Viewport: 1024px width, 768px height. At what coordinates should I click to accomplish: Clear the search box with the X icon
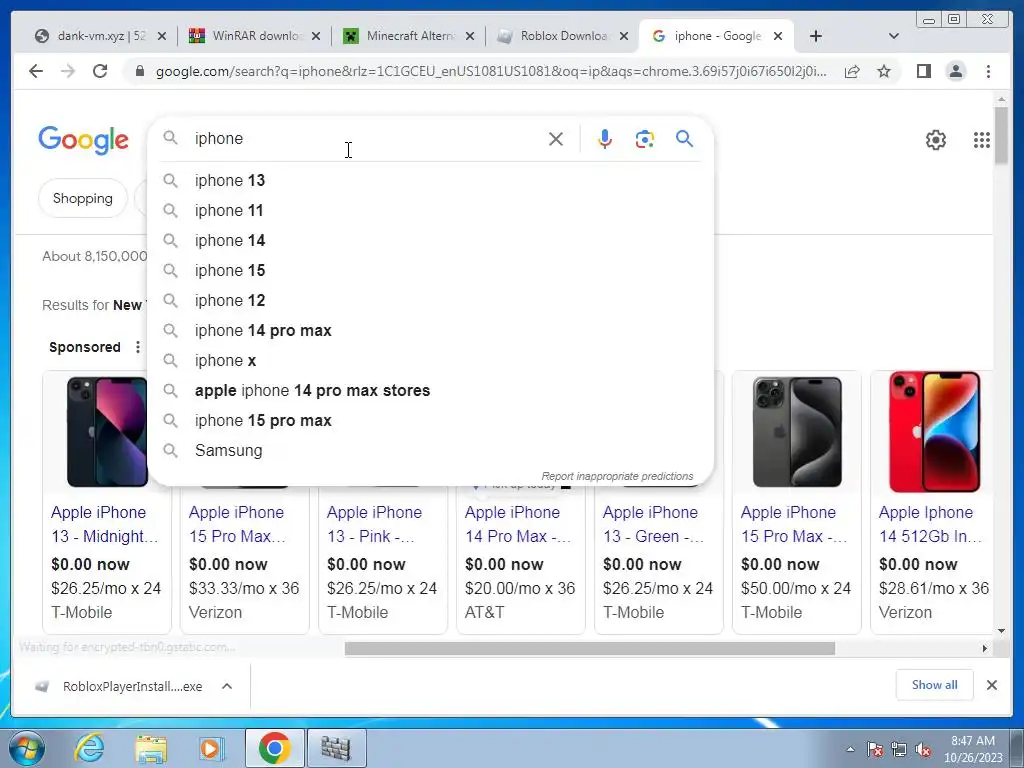point(556,138)
